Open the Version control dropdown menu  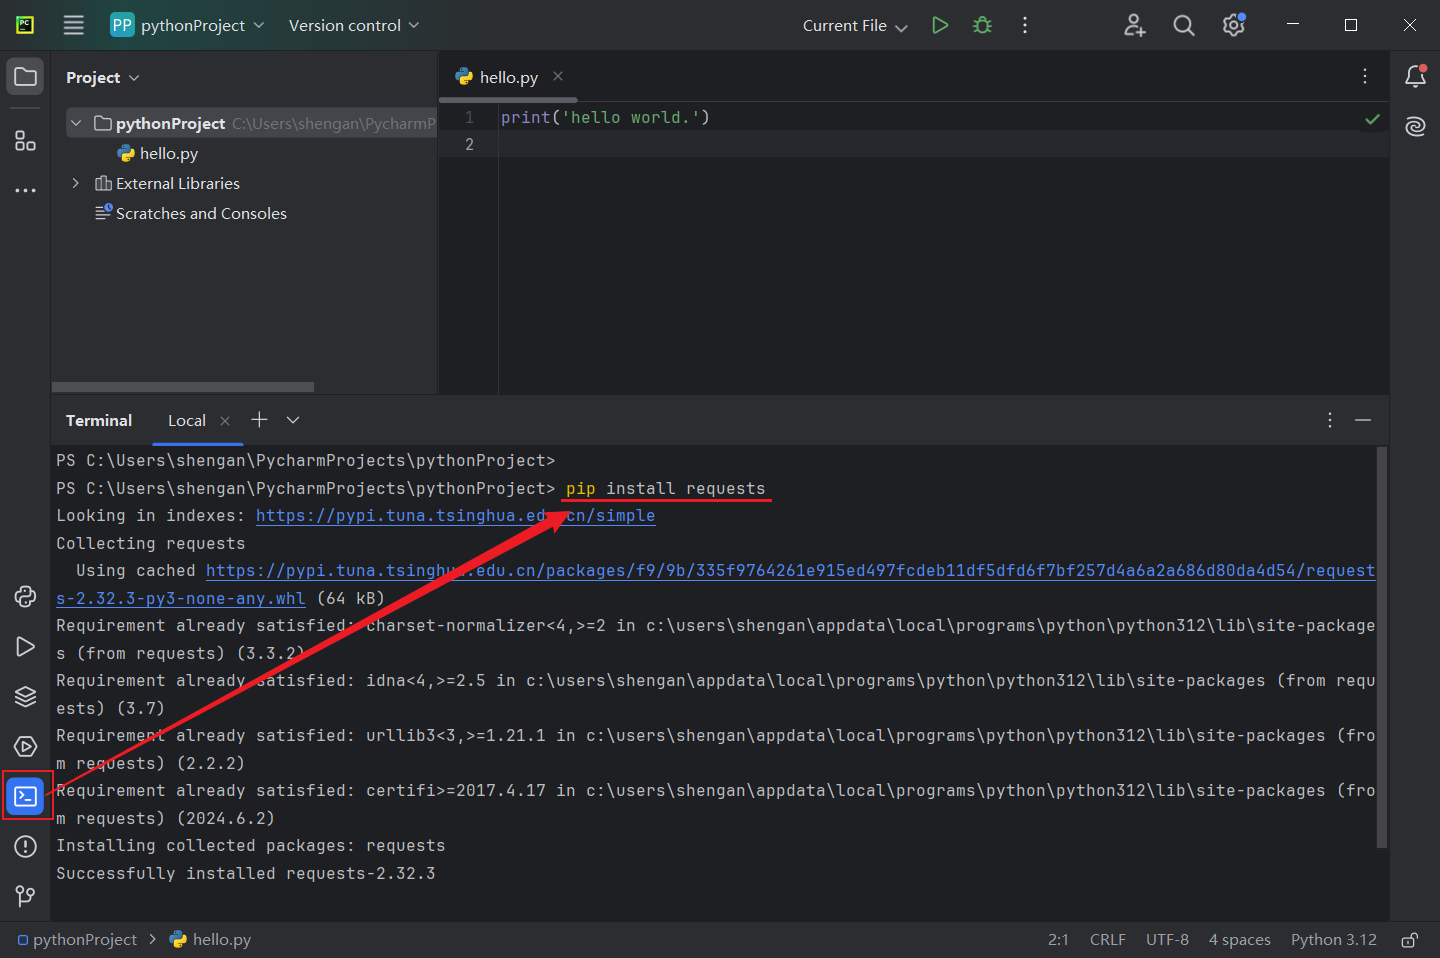click(x=353, y=26)
